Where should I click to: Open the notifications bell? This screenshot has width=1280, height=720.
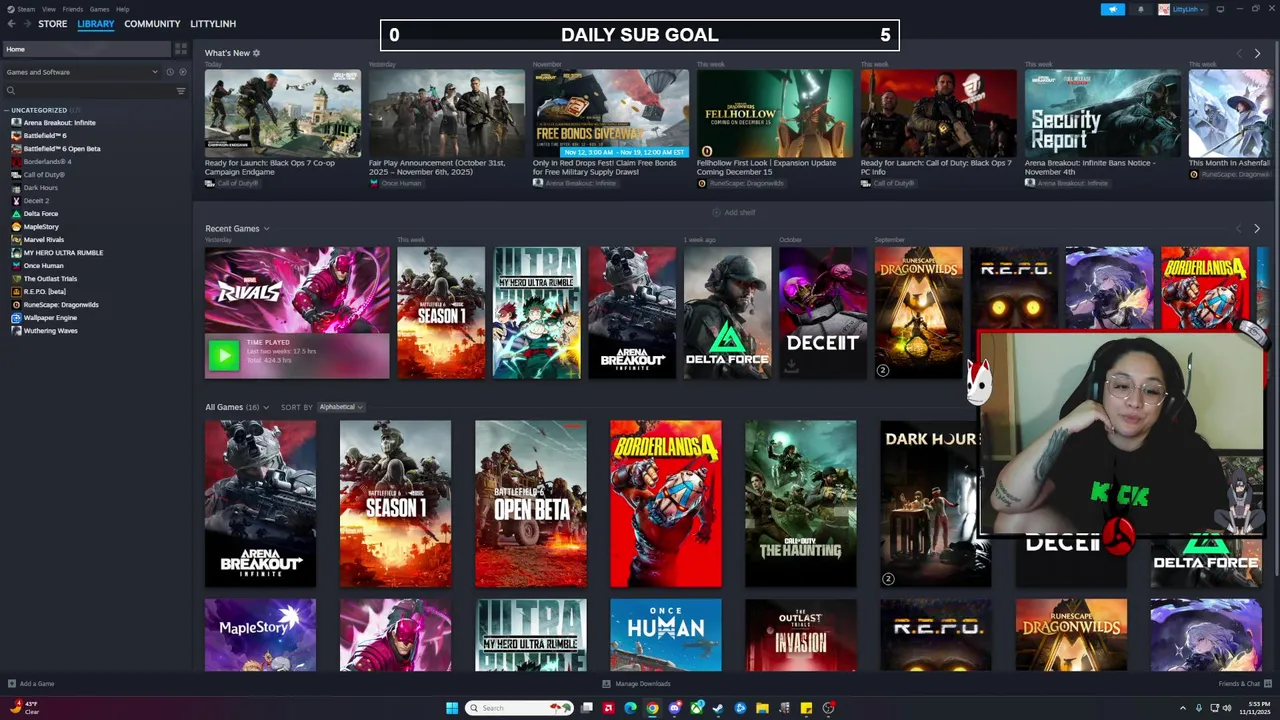tap(1141, 9)
